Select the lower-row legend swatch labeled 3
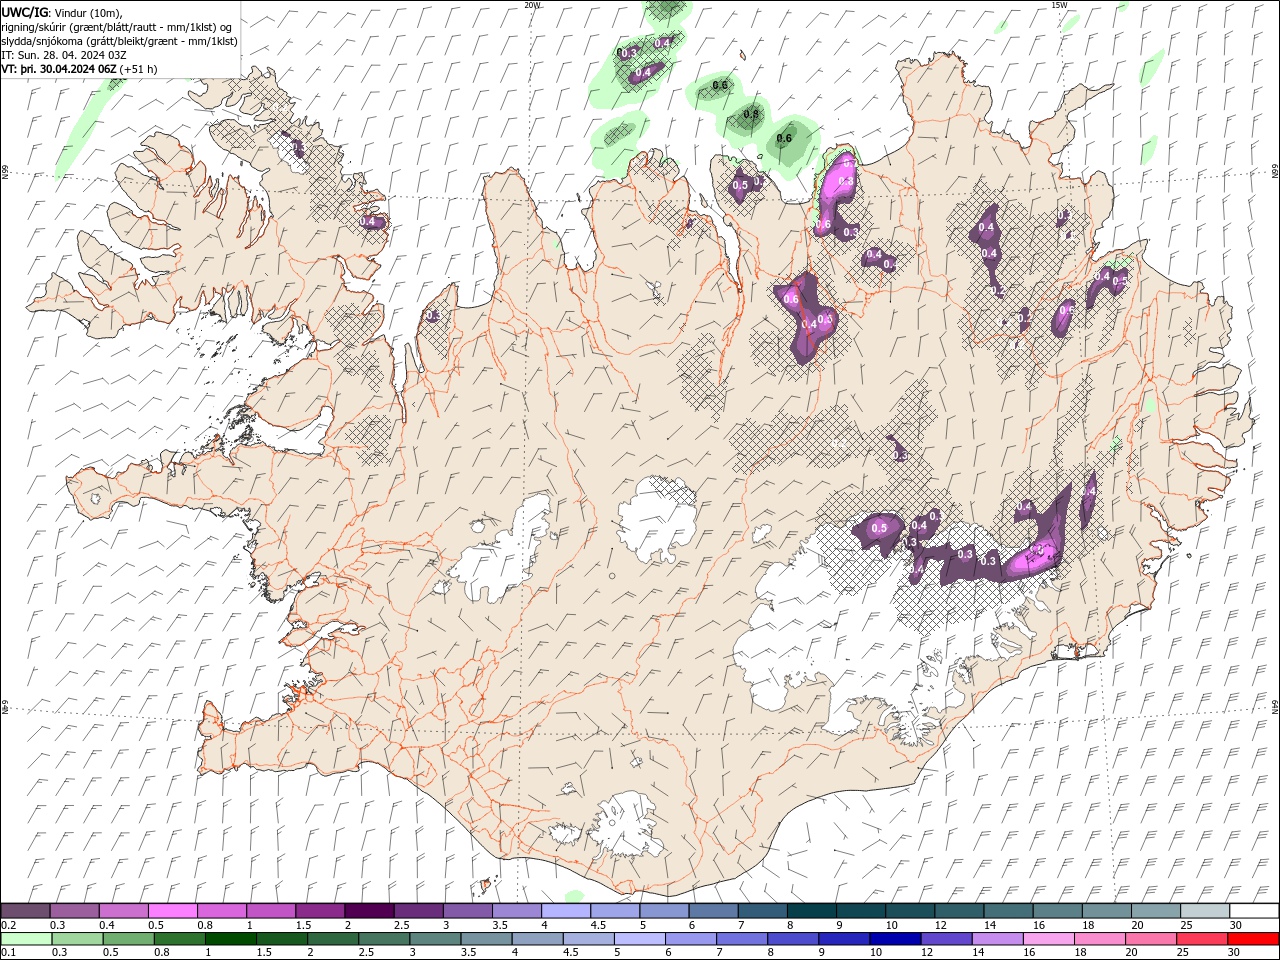 tap(435, 939)
